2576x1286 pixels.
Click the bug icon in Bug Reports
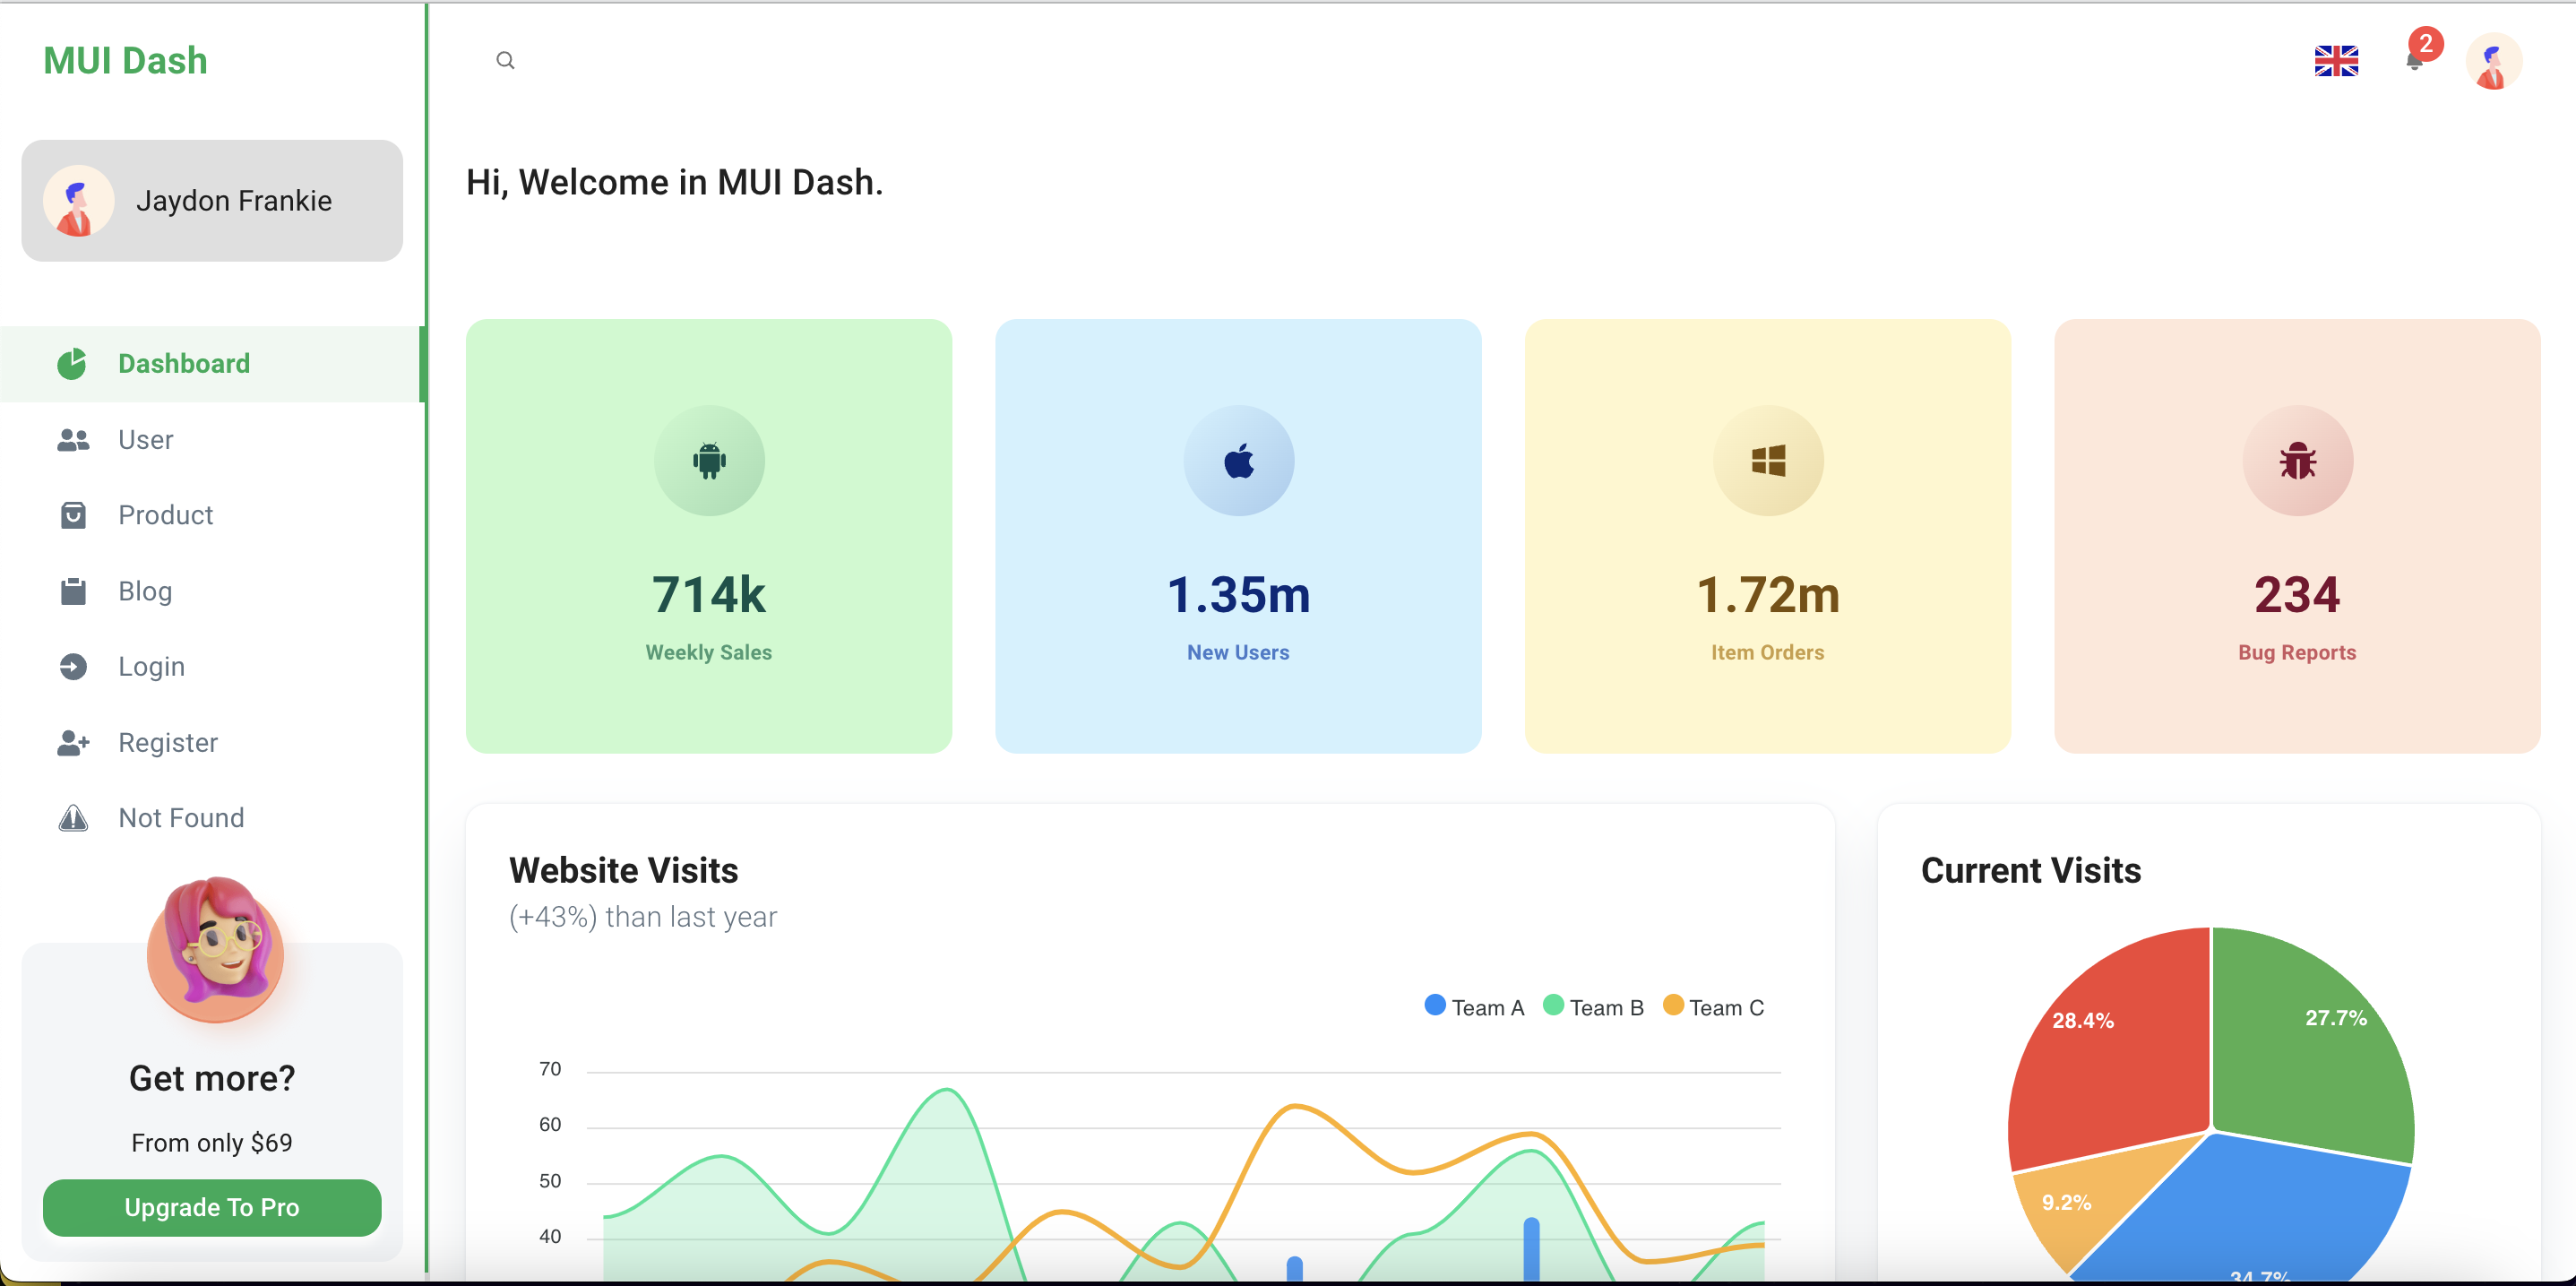(x=2297, y=461)
